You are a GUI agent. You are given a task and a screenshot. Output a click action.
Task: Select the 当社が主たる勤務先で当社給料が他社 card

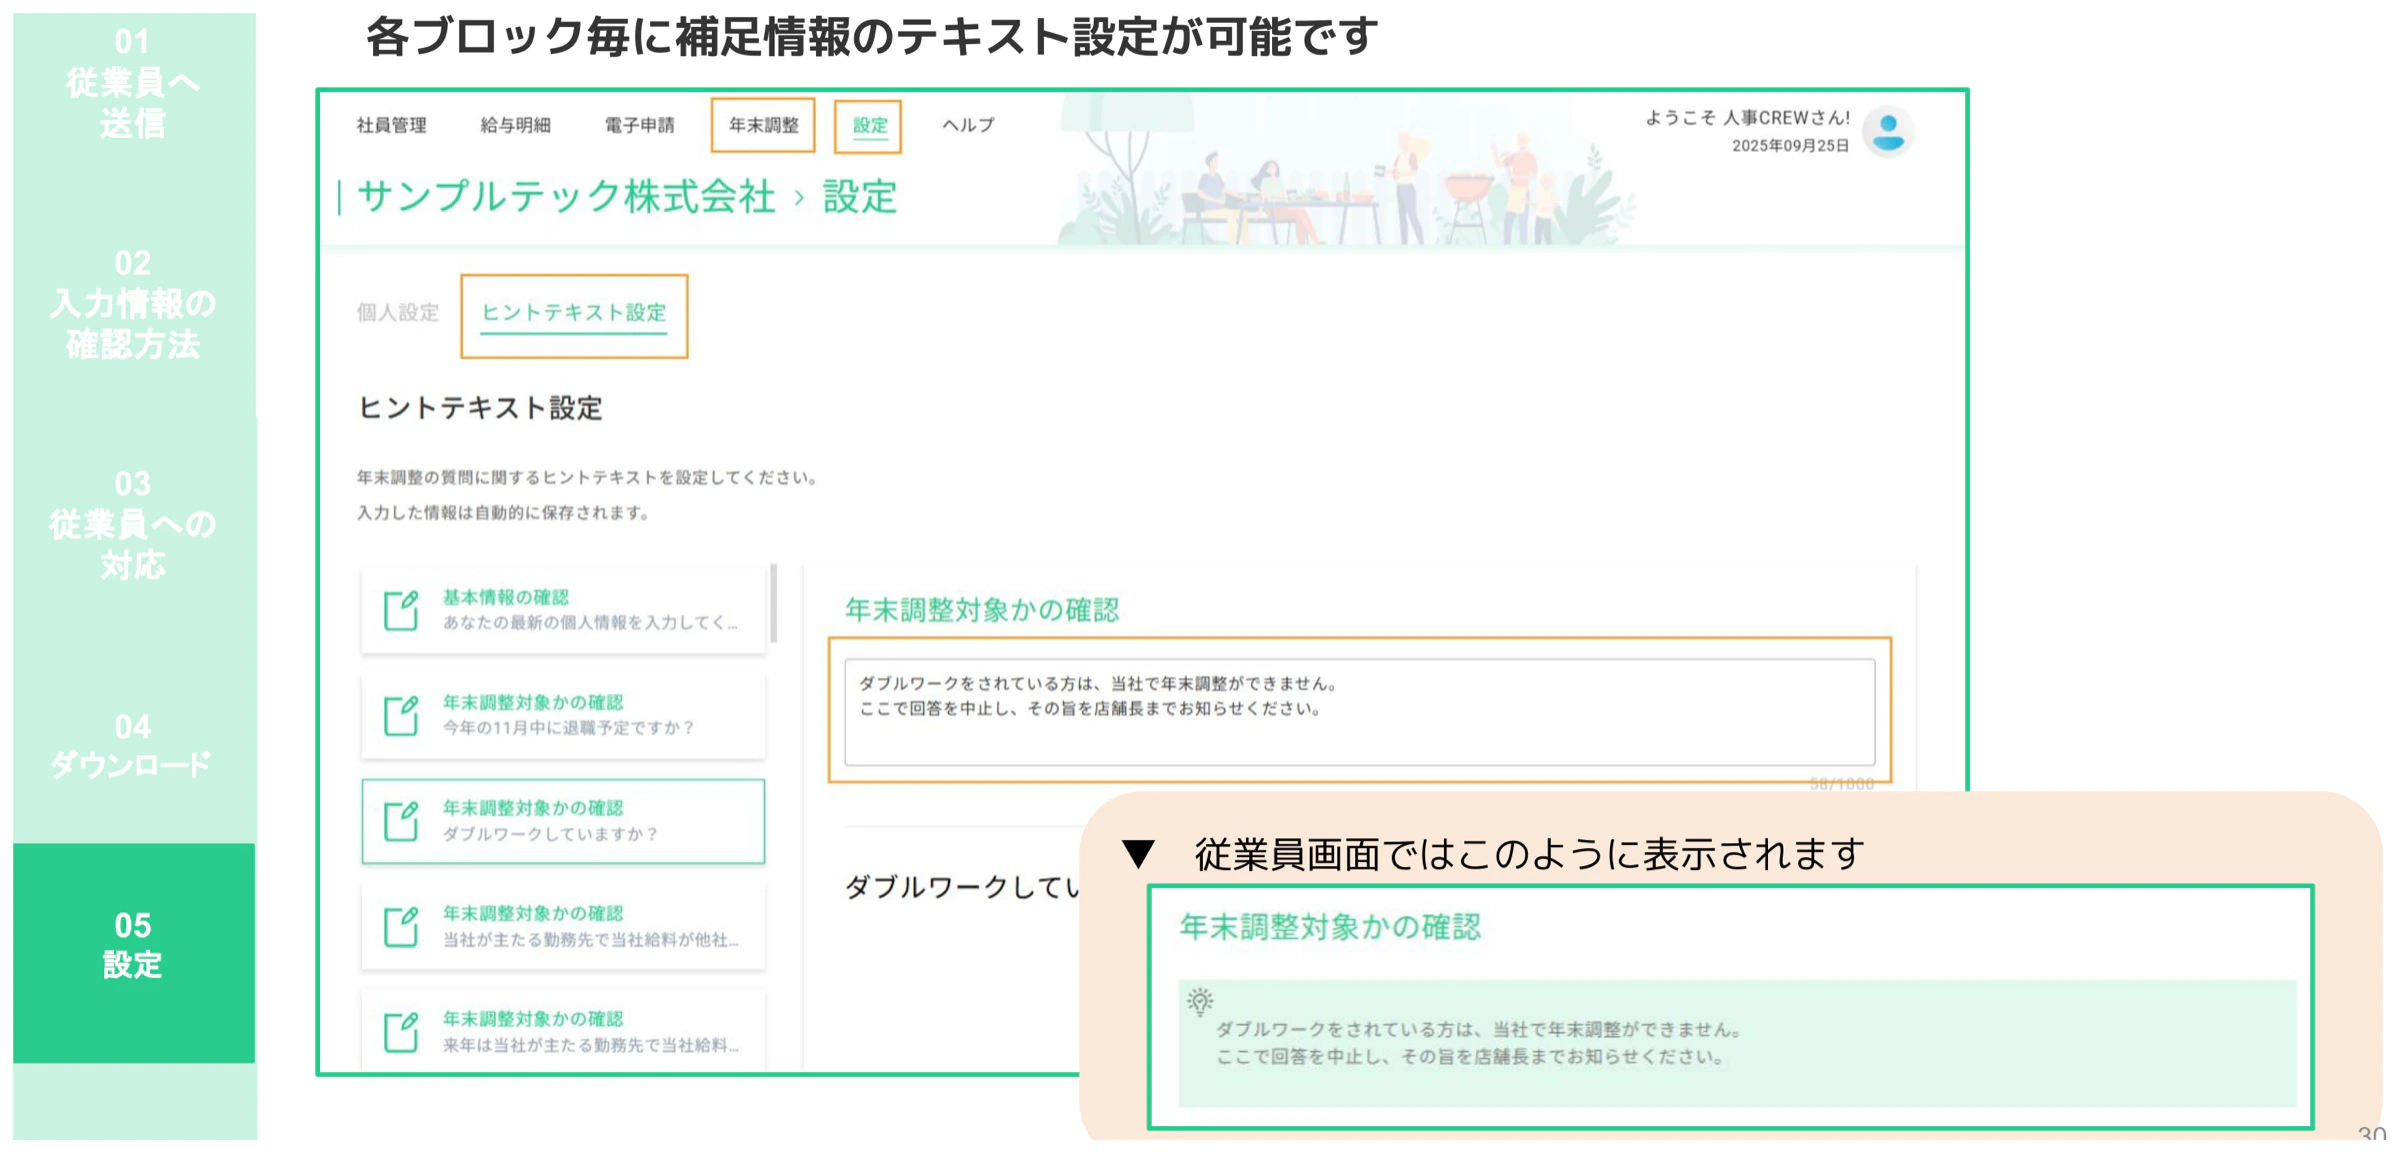click(563, 926)
